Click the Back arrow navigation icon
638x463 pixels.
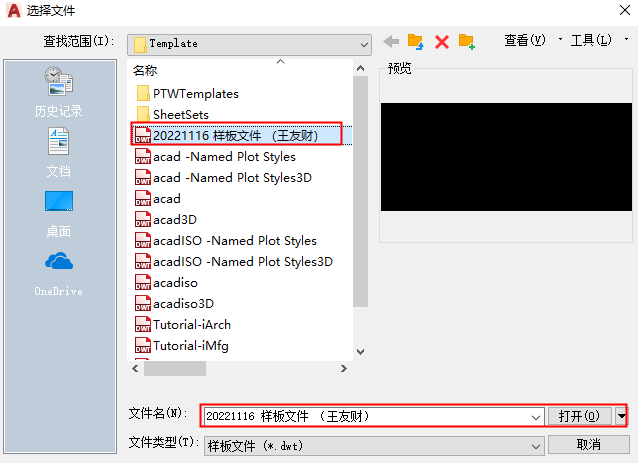coord(391,42)
